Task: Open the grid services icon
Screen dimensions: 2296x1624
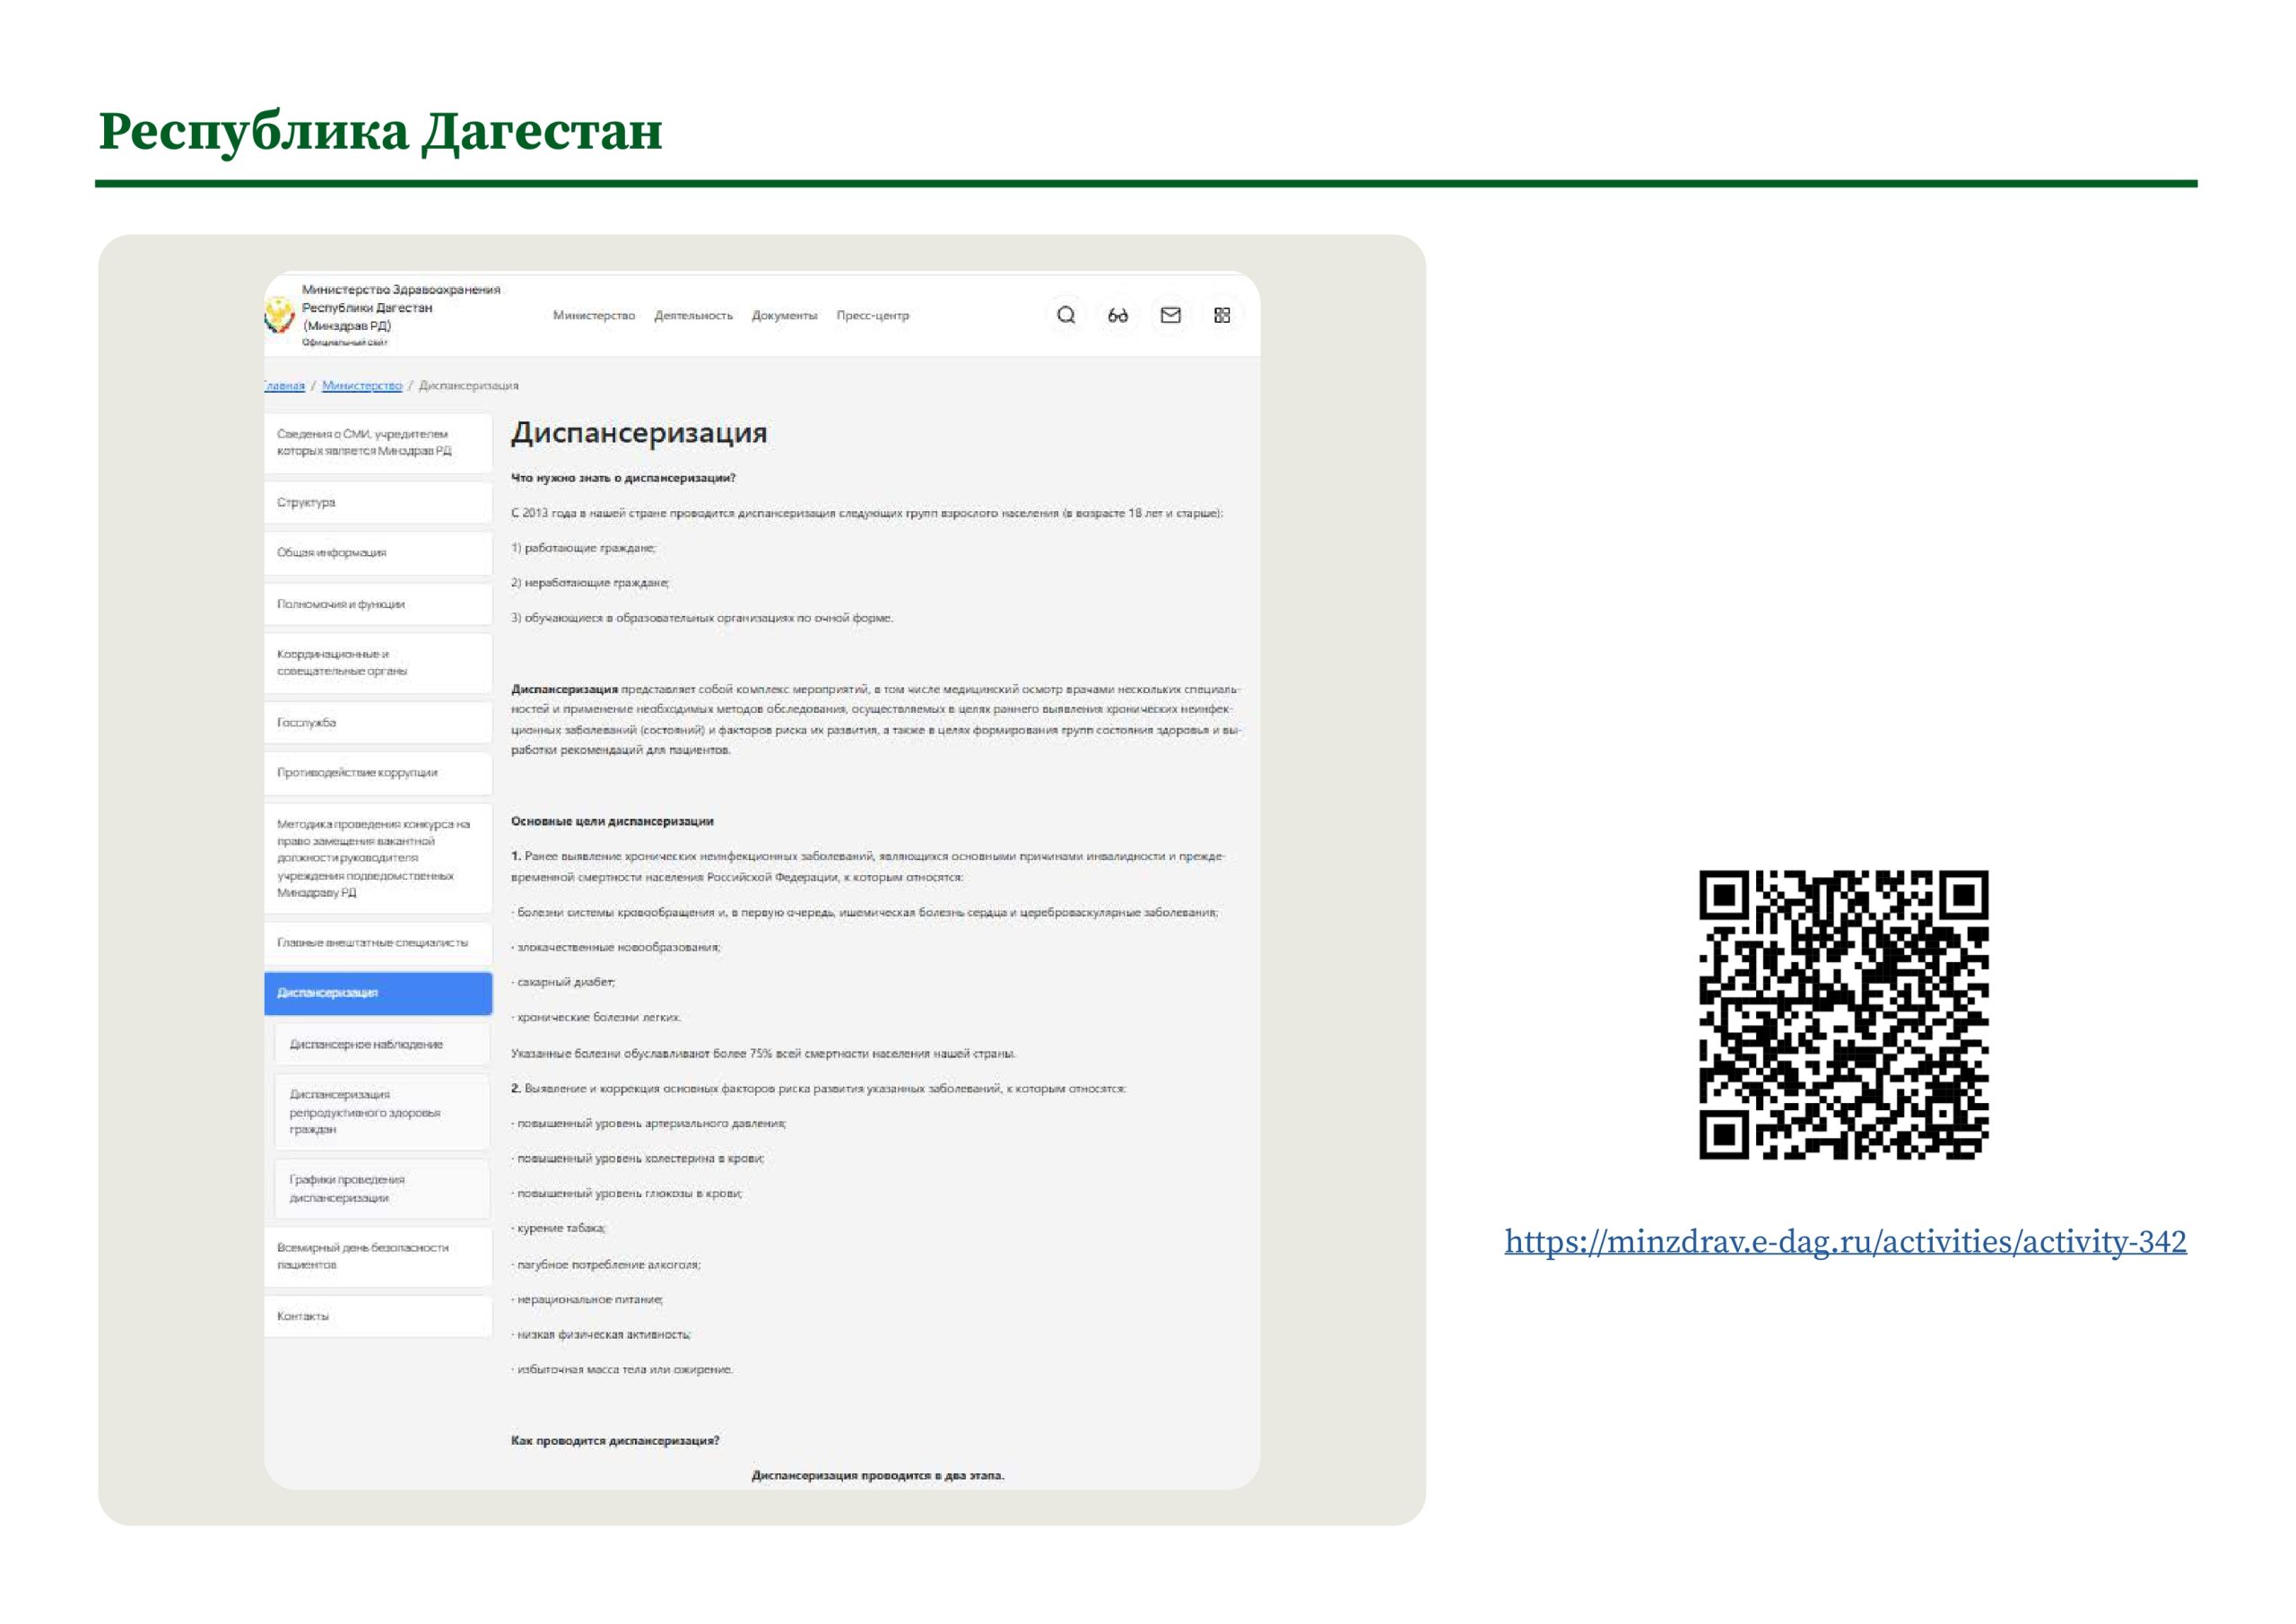Action: 1222,315
